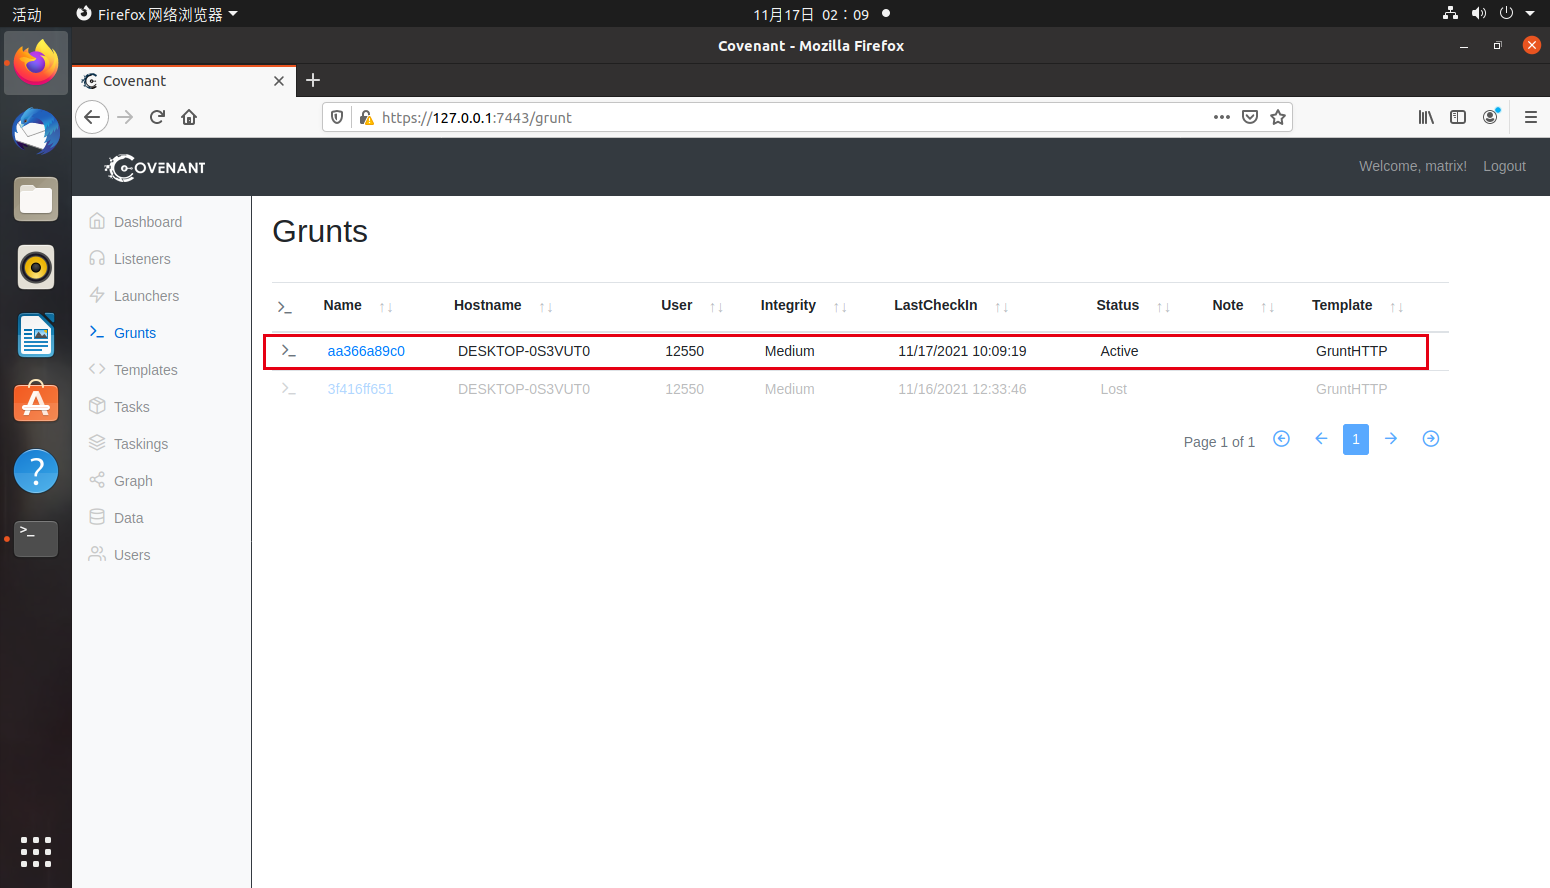
Task: Click the Logout link
Action: [x=1504, y=166]
